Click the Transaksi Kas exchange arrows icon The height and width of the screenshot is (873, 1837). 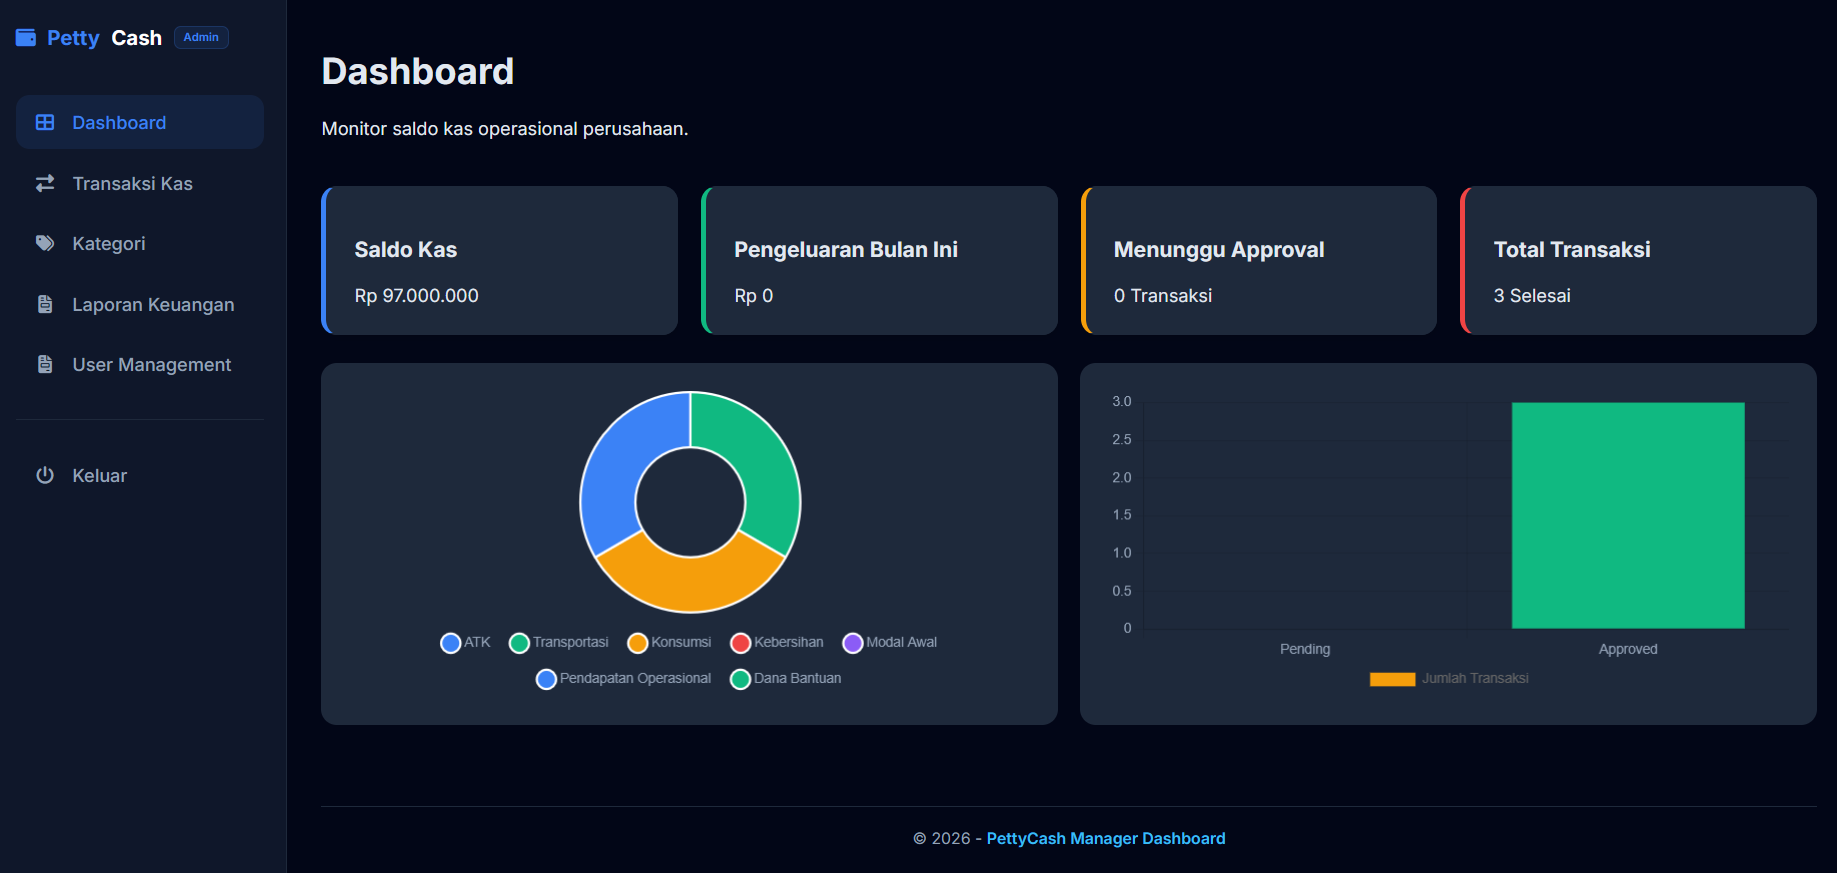(x=45, y=183)
